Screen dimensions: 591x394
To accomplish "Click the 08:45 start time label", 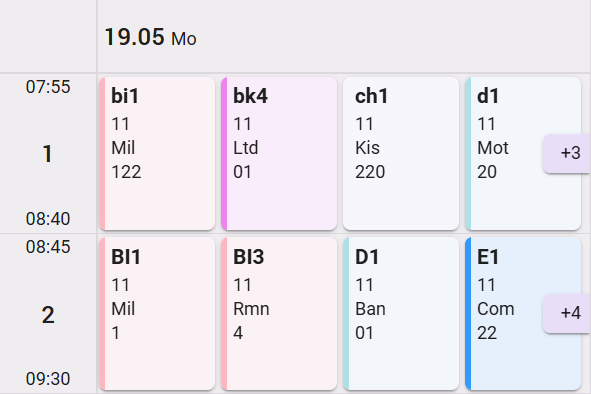I will point(48,247).
